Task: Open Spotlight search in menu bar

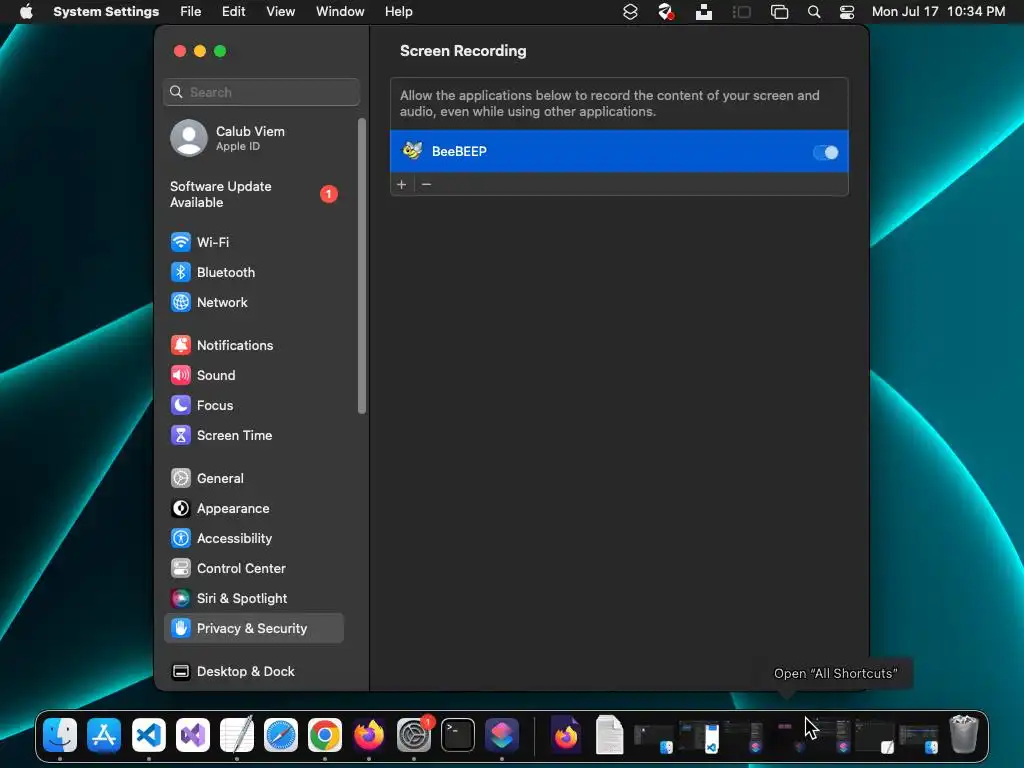Action: (x=814, y=12)
